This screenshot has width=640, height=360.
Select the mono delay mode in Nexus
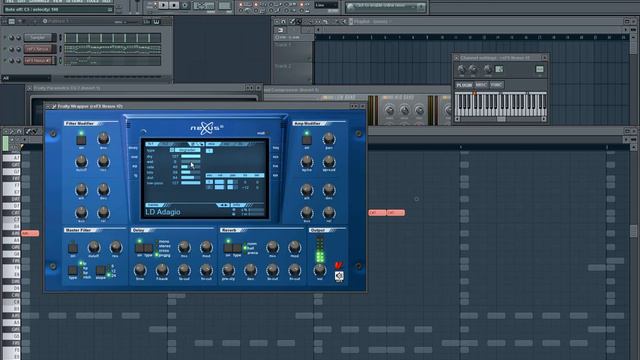coord(164,242)
